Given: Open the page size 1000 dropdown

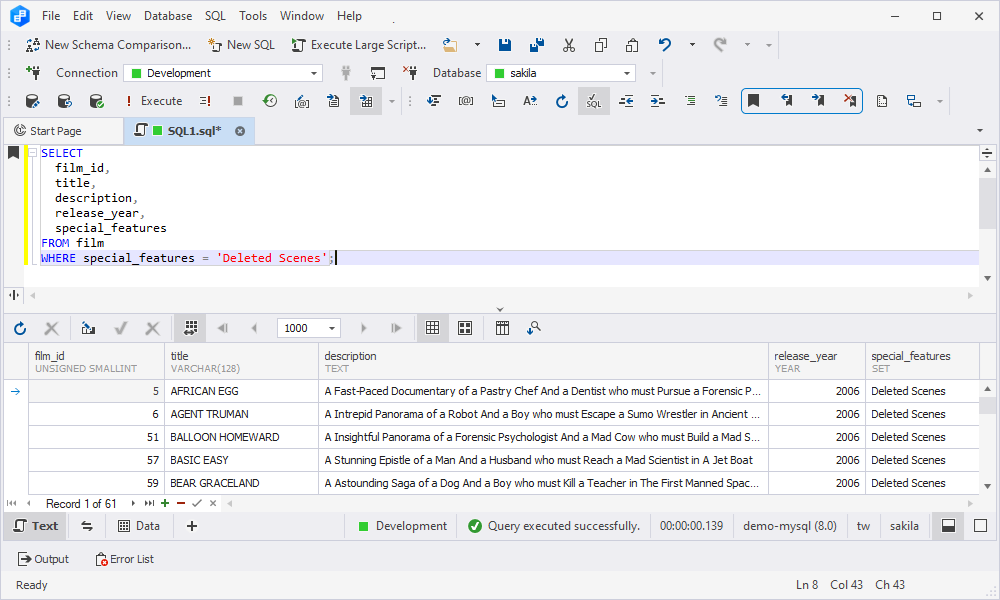Looking at the screenshot, I should tap(332, 328).
